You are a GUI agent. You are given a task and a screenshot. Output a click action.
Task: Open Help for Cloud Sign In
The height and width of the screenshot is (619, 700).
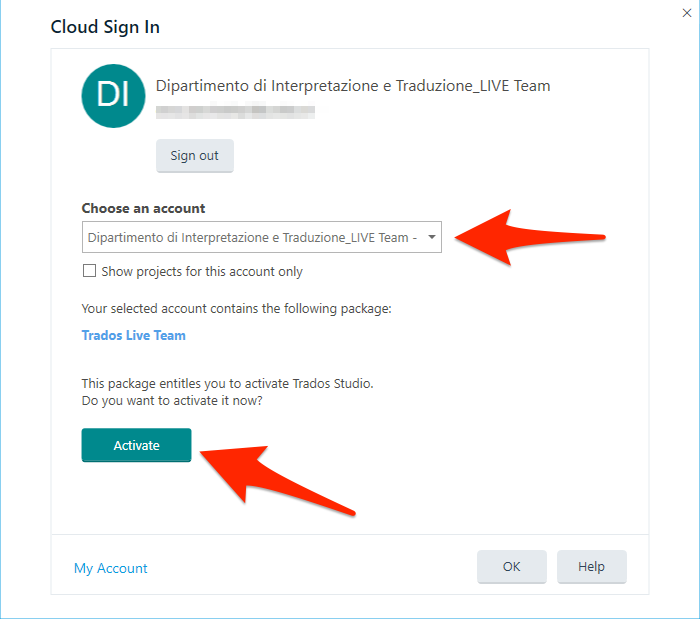(x=592, y=566)
